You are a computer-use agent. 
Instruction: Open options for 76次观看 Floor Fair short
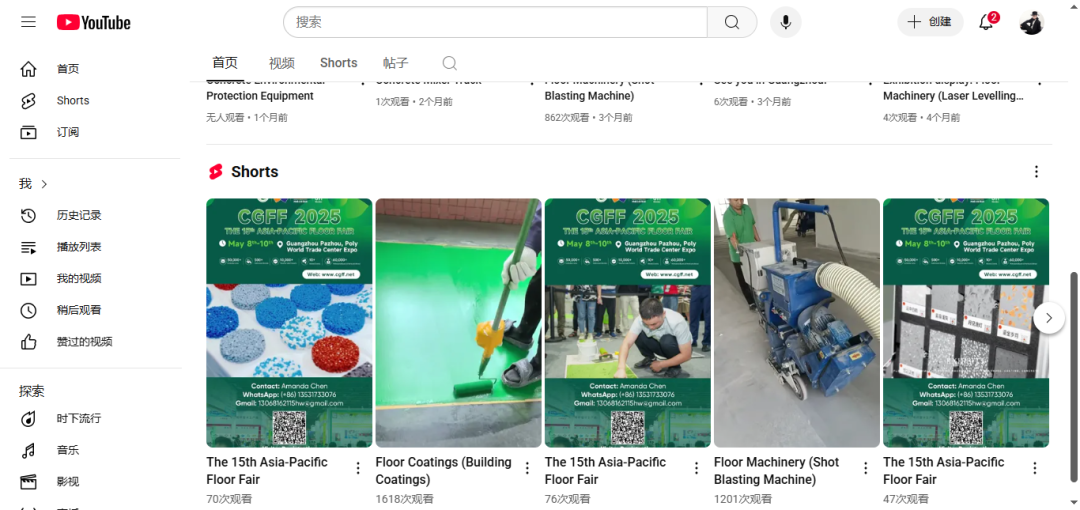click(696, 469)
